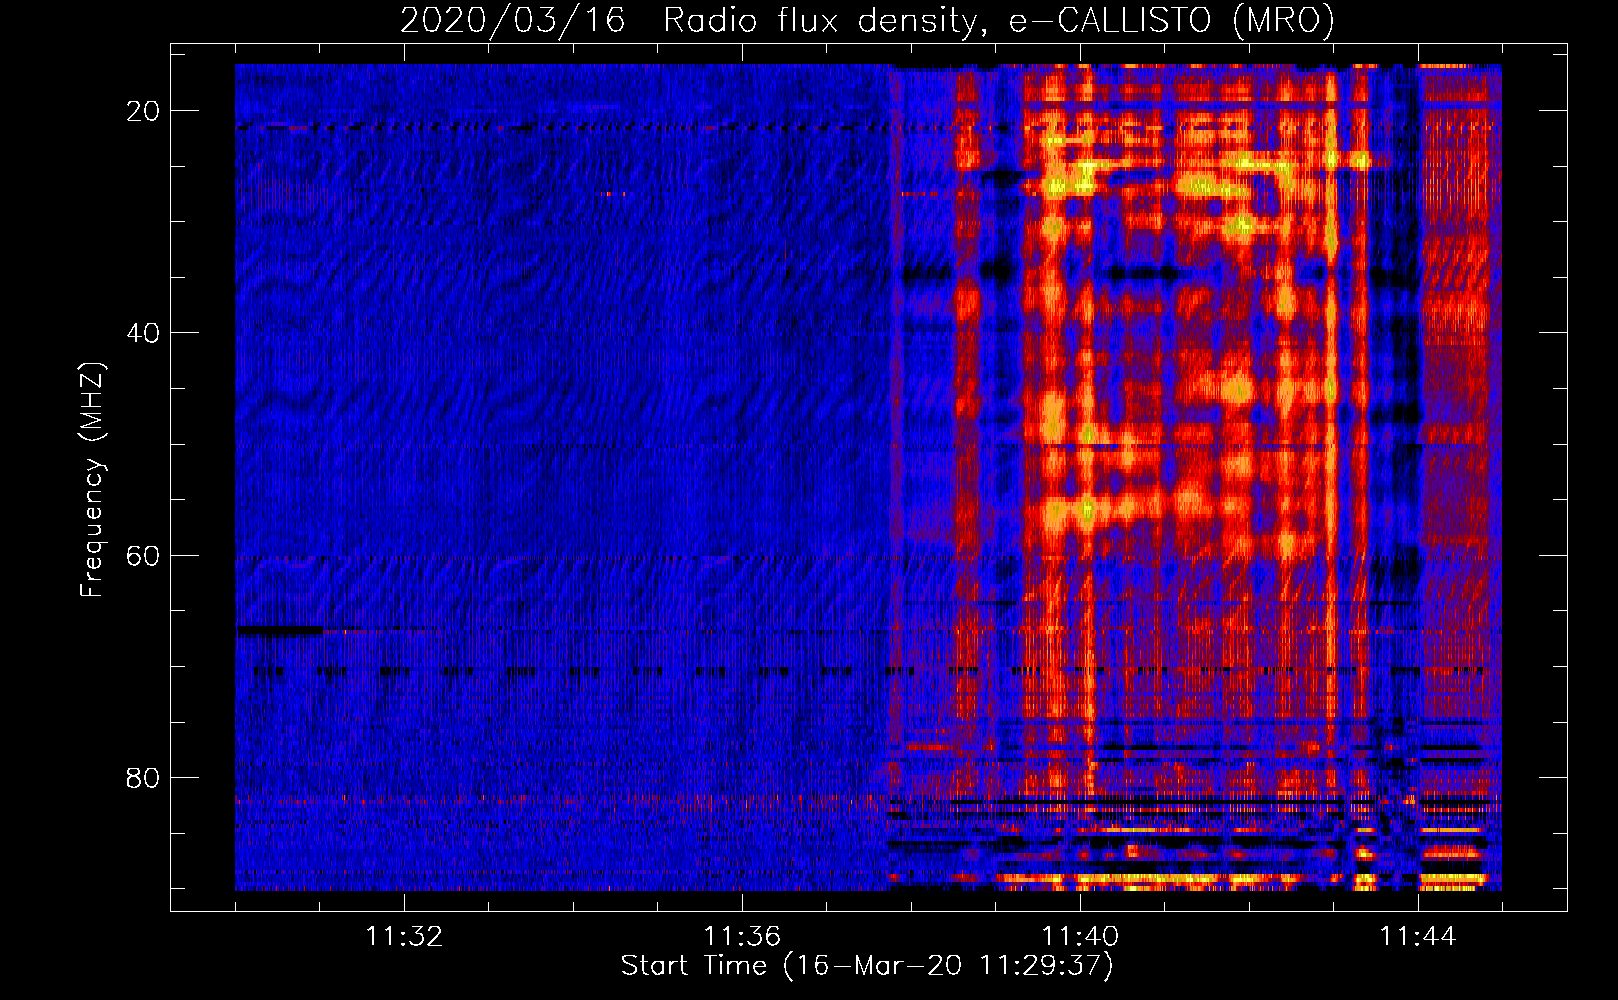
Task: Click the '11:40' time tick label
Action: [x=1080, y=937]
